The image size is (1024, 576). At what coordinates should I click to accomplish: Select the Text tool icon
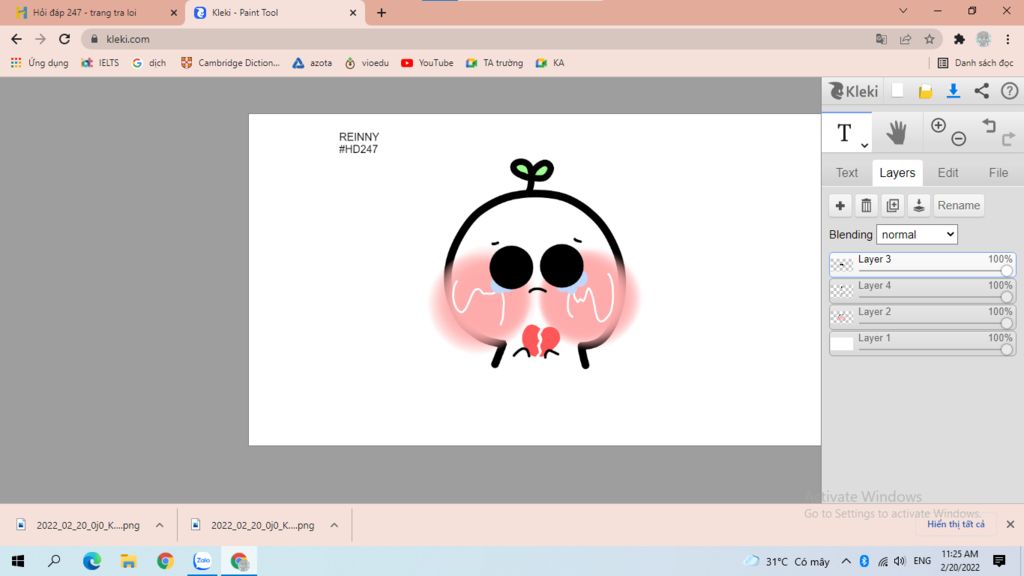click(x=844, y=133)
